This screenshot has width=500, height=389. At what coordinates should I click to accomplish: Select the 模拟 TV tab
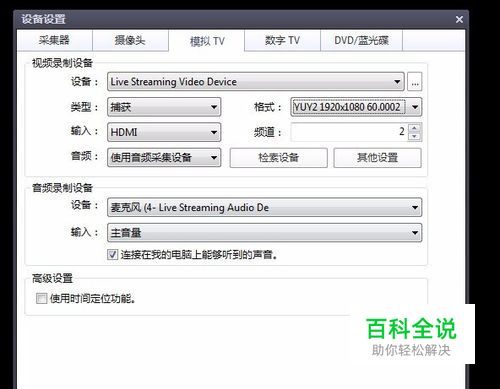207,41
